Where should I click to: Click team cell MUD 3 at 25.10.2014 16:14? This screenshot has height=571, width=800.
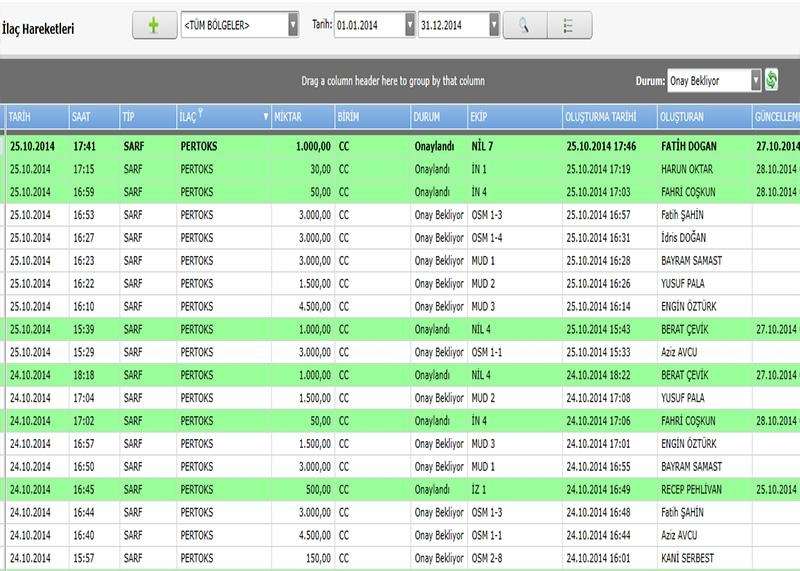point(483,307)
